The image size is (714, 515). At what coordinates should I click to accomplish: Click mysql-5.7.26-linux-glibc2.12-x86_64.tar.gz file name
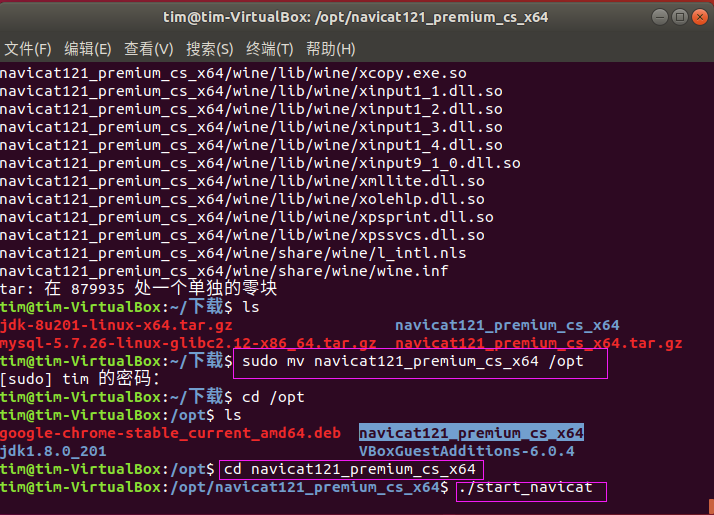pos(188,343)
